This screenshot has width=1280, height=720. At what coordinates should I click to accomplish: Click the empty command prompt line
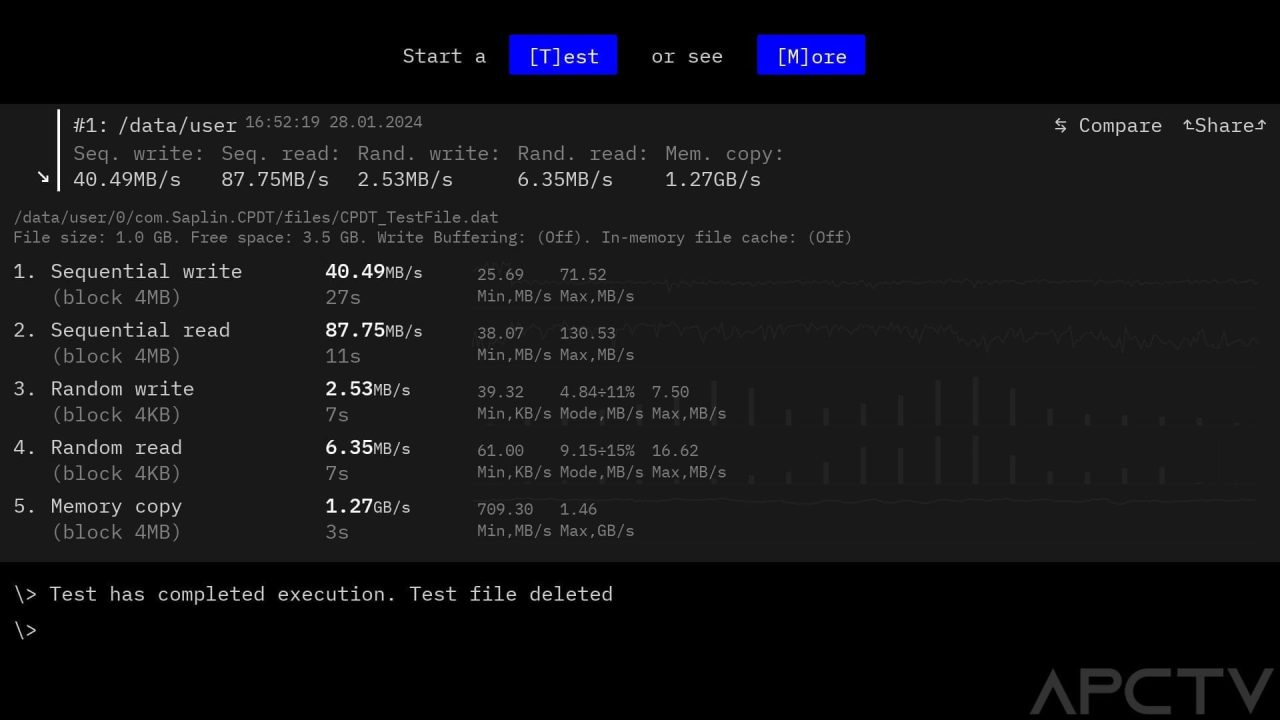(300, 630)
